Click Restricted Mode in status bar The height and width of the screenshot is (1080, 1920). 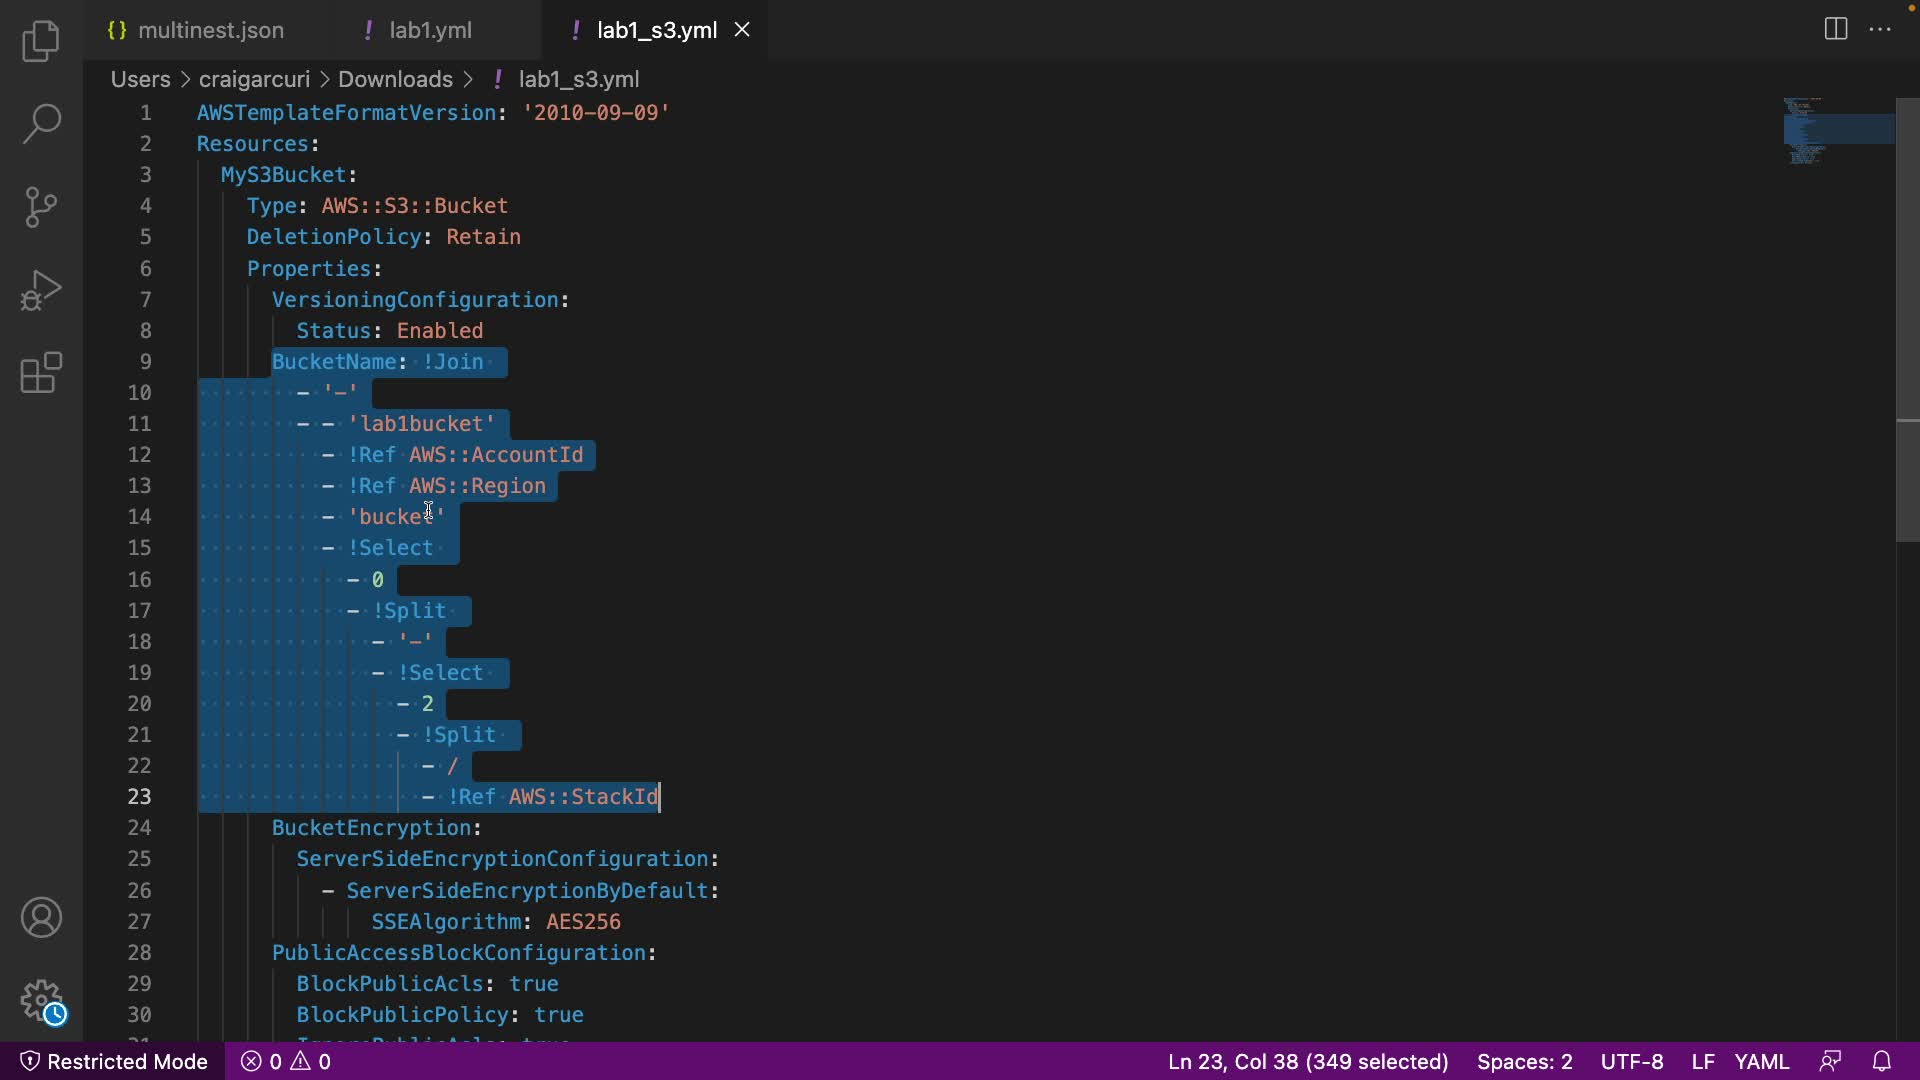tap(113, 1061)
